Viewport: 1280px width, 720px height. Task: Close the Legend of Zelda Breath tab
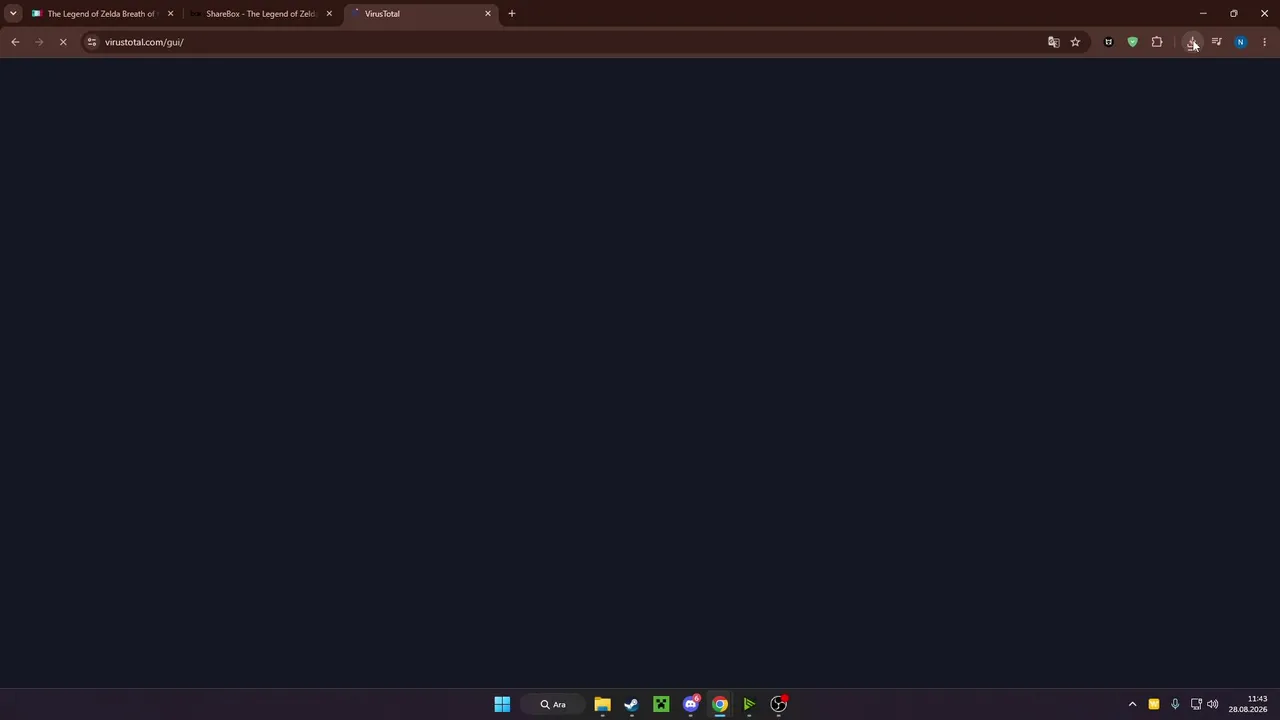click(170, 14)
